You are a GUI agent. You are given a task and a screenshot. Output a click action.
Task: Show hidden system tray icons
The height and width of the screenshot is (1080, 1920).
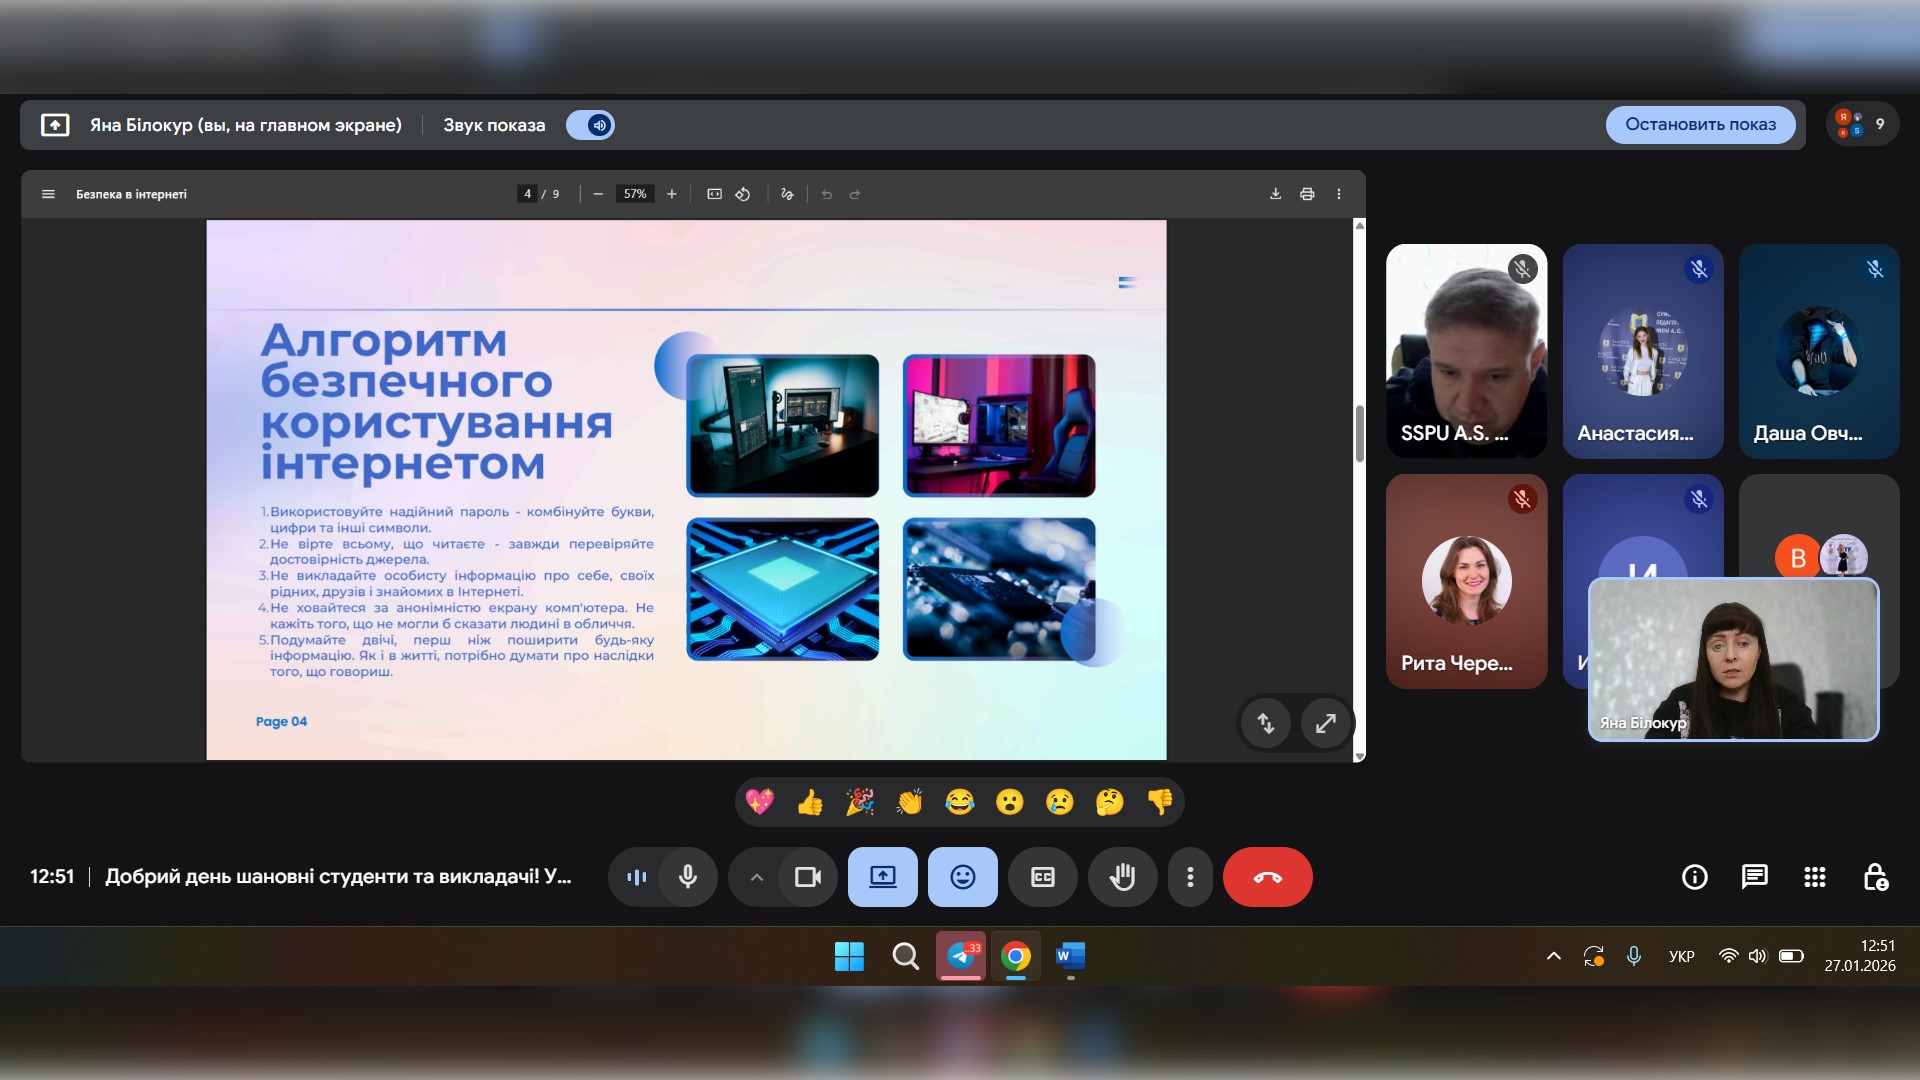pos(1553,956)
